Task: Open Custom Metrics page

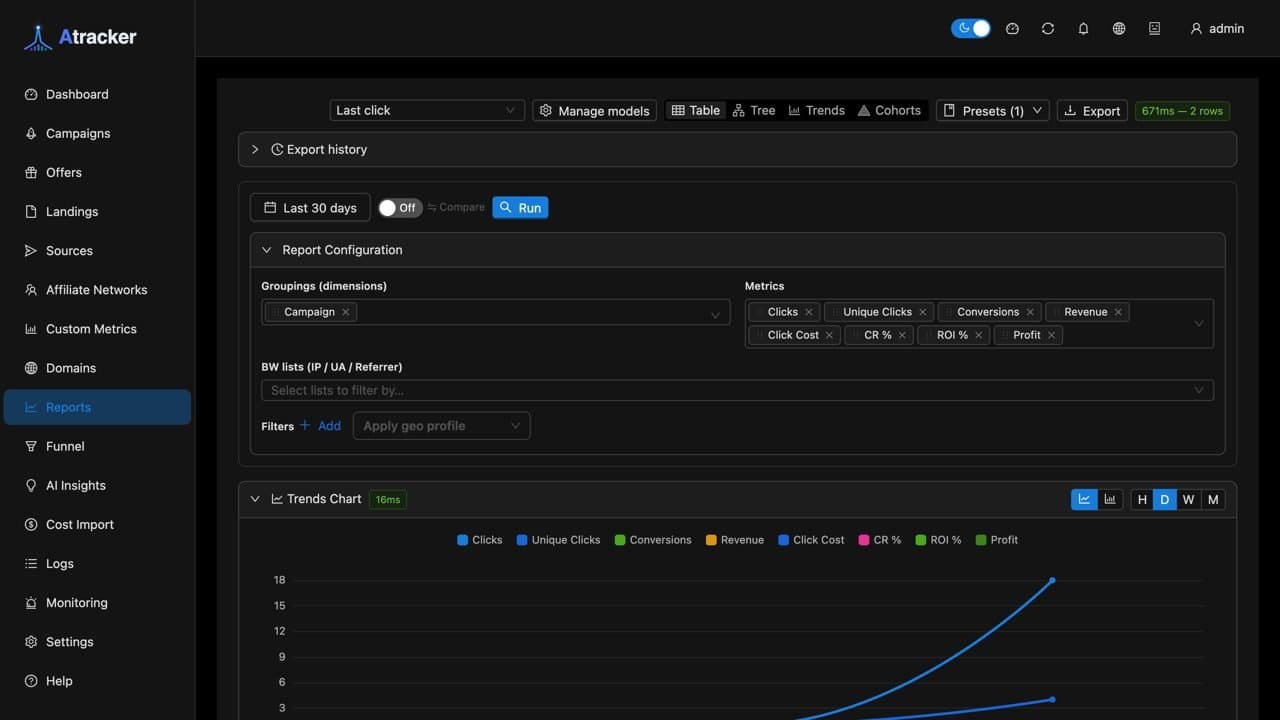Action: tap(97, 328)
